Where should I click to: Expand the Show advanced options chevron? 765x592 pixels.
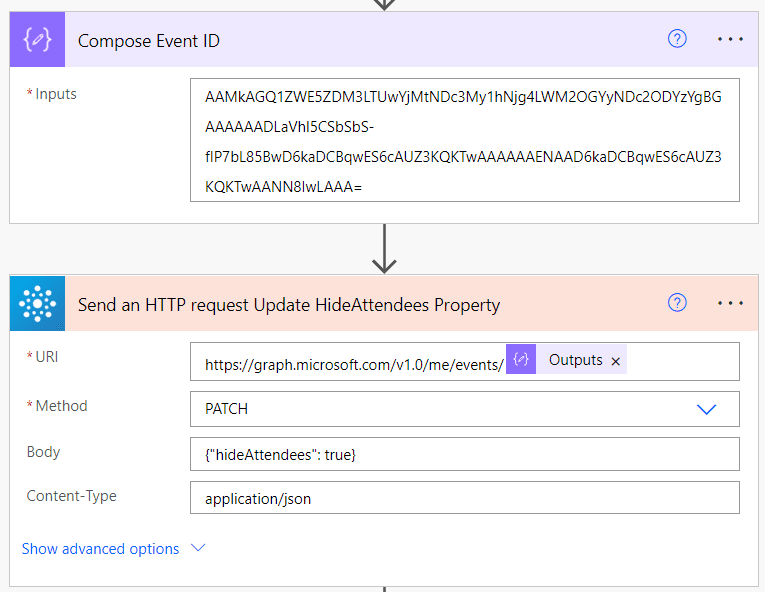pos(197,549)
